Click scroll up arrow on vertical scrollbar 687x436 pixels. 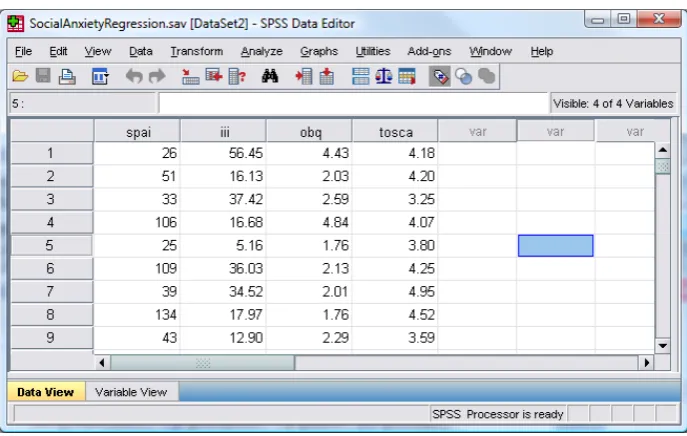[x=663, y=150]
